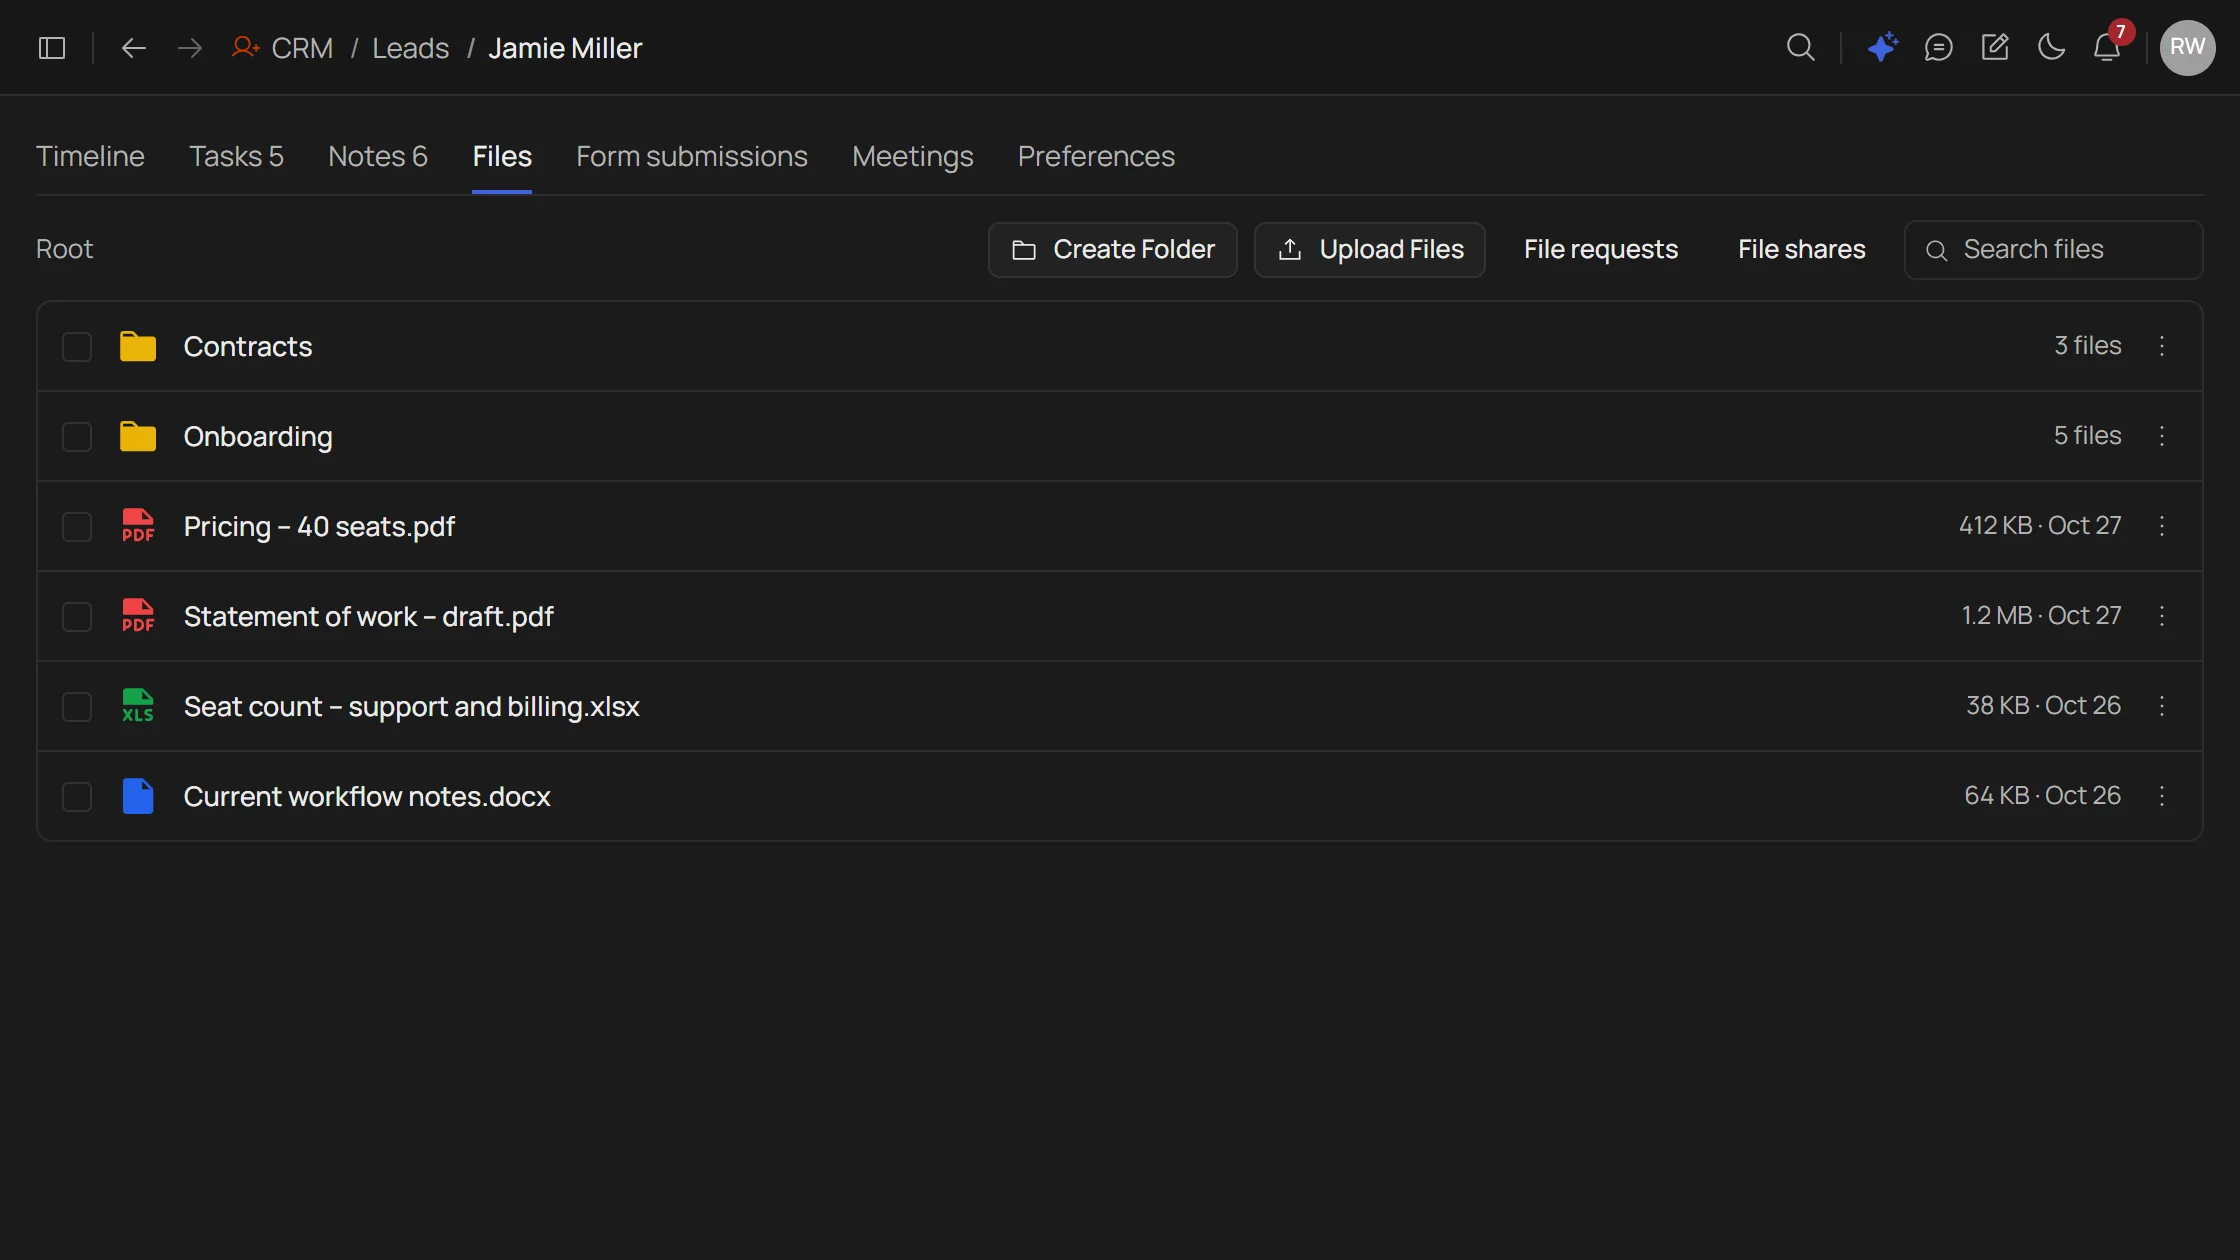Click the Upload Files button

point(1369,249)
